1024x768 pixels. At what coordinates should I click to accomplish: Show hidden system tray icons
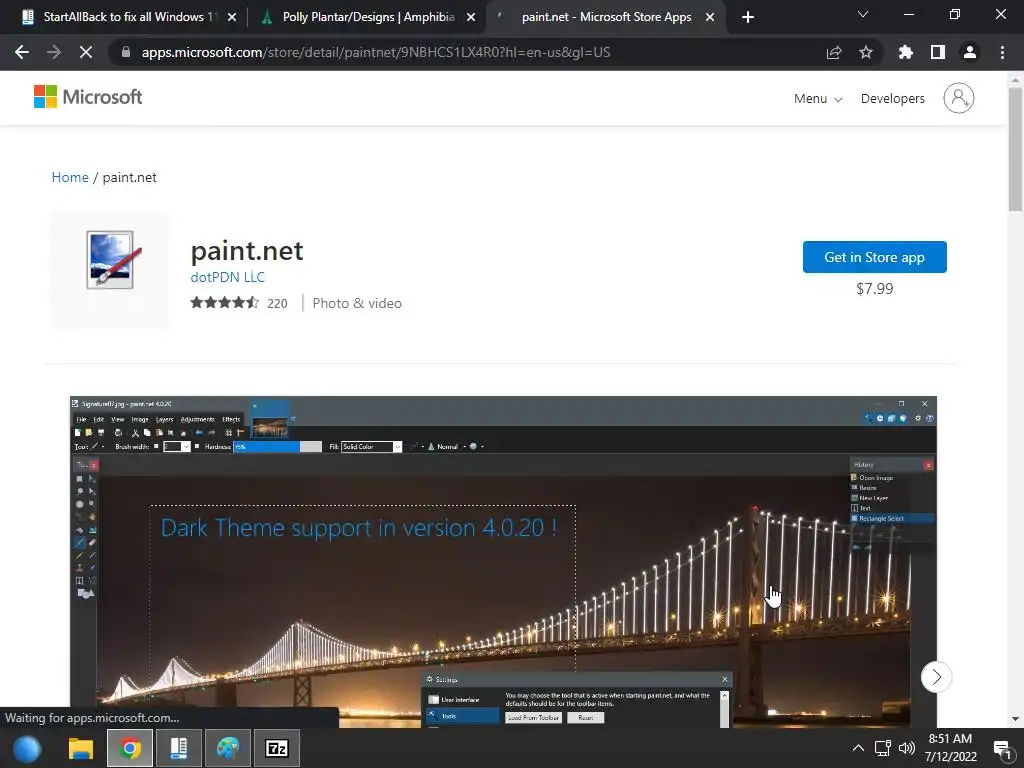click(x=858, y=748)
